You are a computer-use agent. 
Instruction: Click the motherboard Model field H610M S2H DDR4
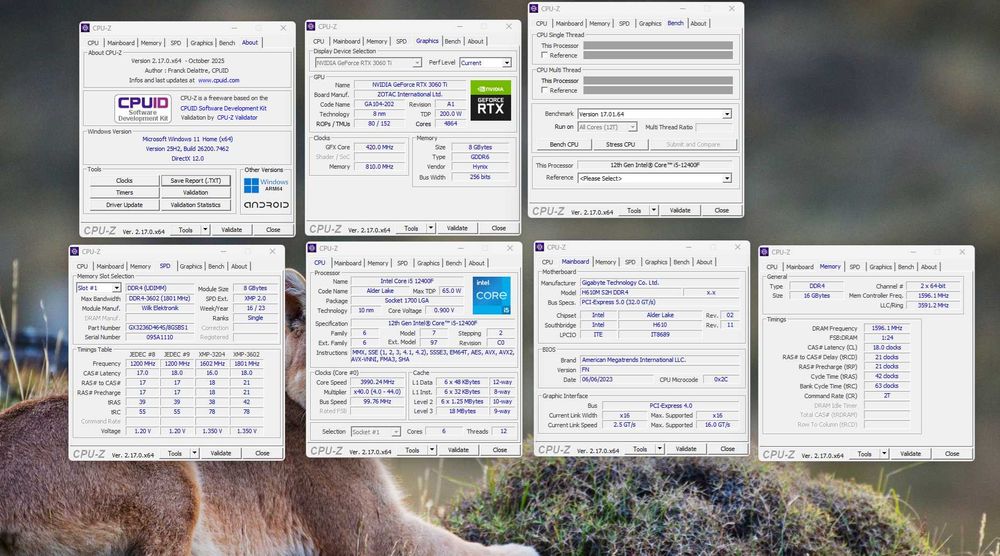click(x=630, y=292)
